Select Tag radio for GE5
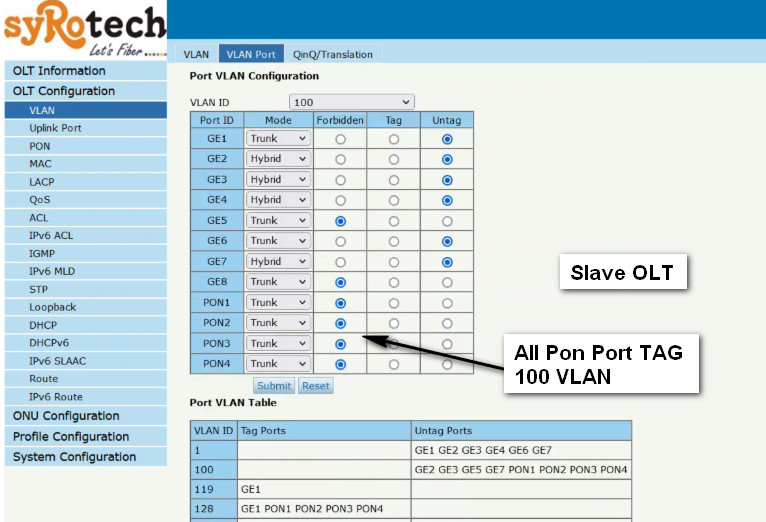This screenshot has width=766, height=522. click(394, 221)
